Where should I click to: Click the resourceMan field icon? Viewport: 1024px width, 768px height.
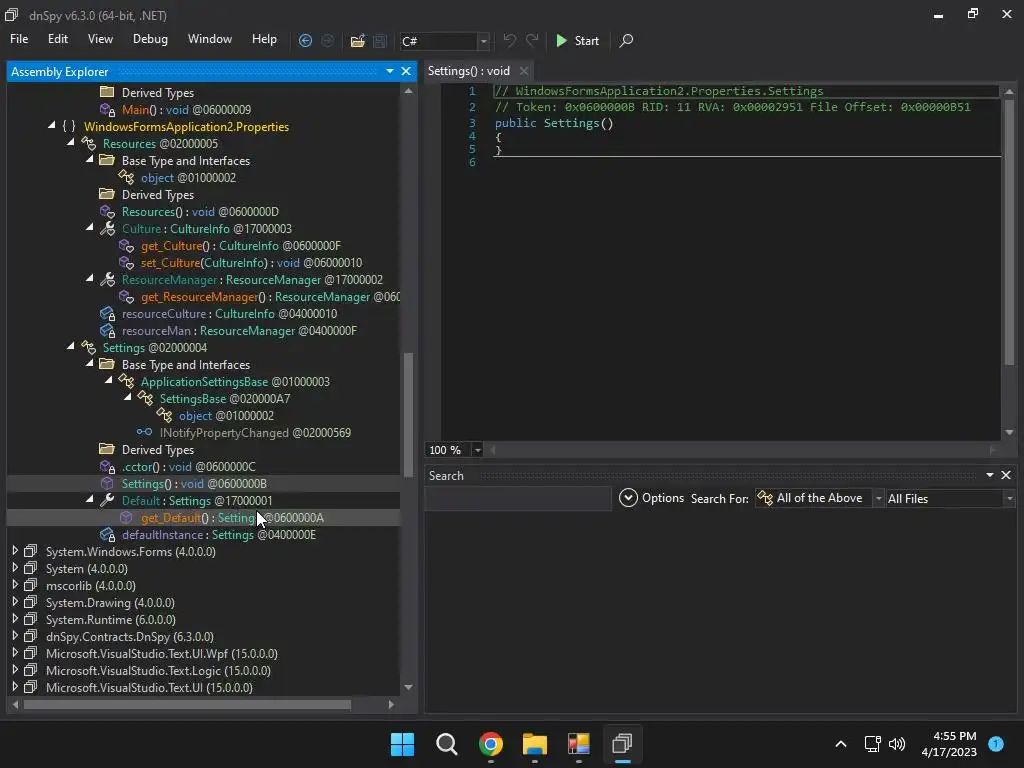tap(107, 330)
